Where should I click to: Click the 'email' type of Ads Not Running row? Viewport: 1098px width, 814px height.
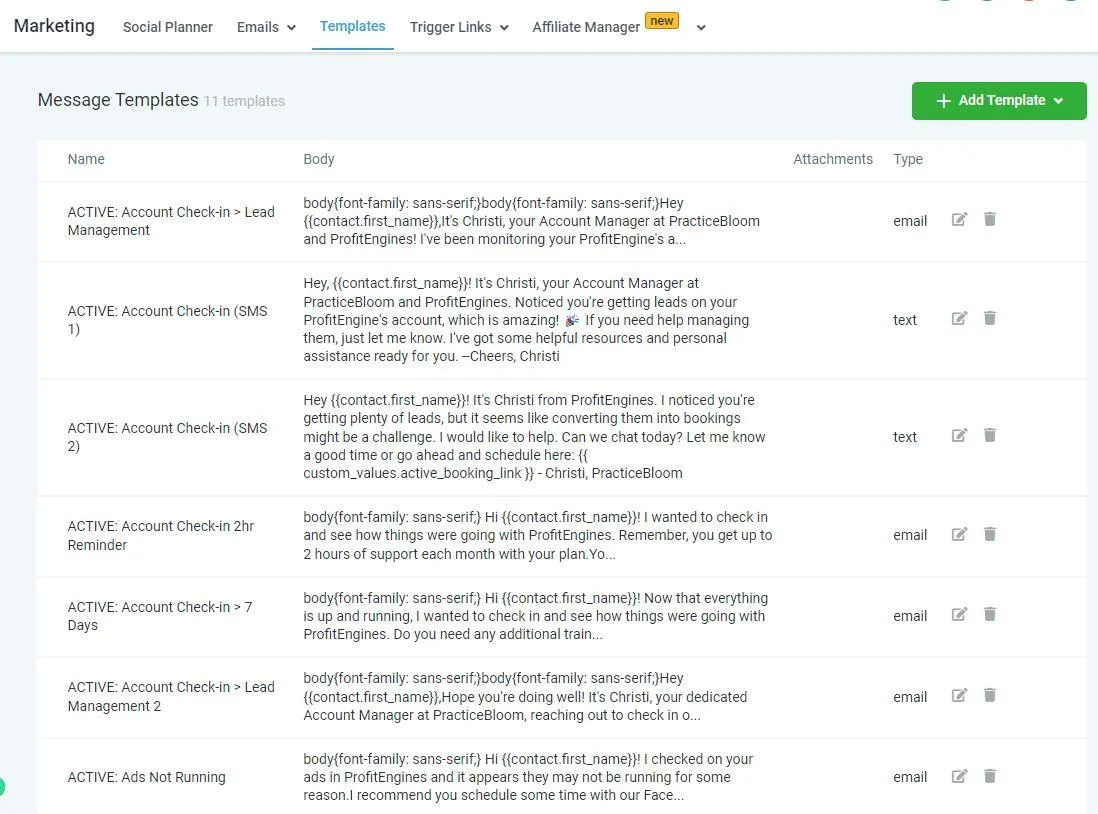click(910, 777)
